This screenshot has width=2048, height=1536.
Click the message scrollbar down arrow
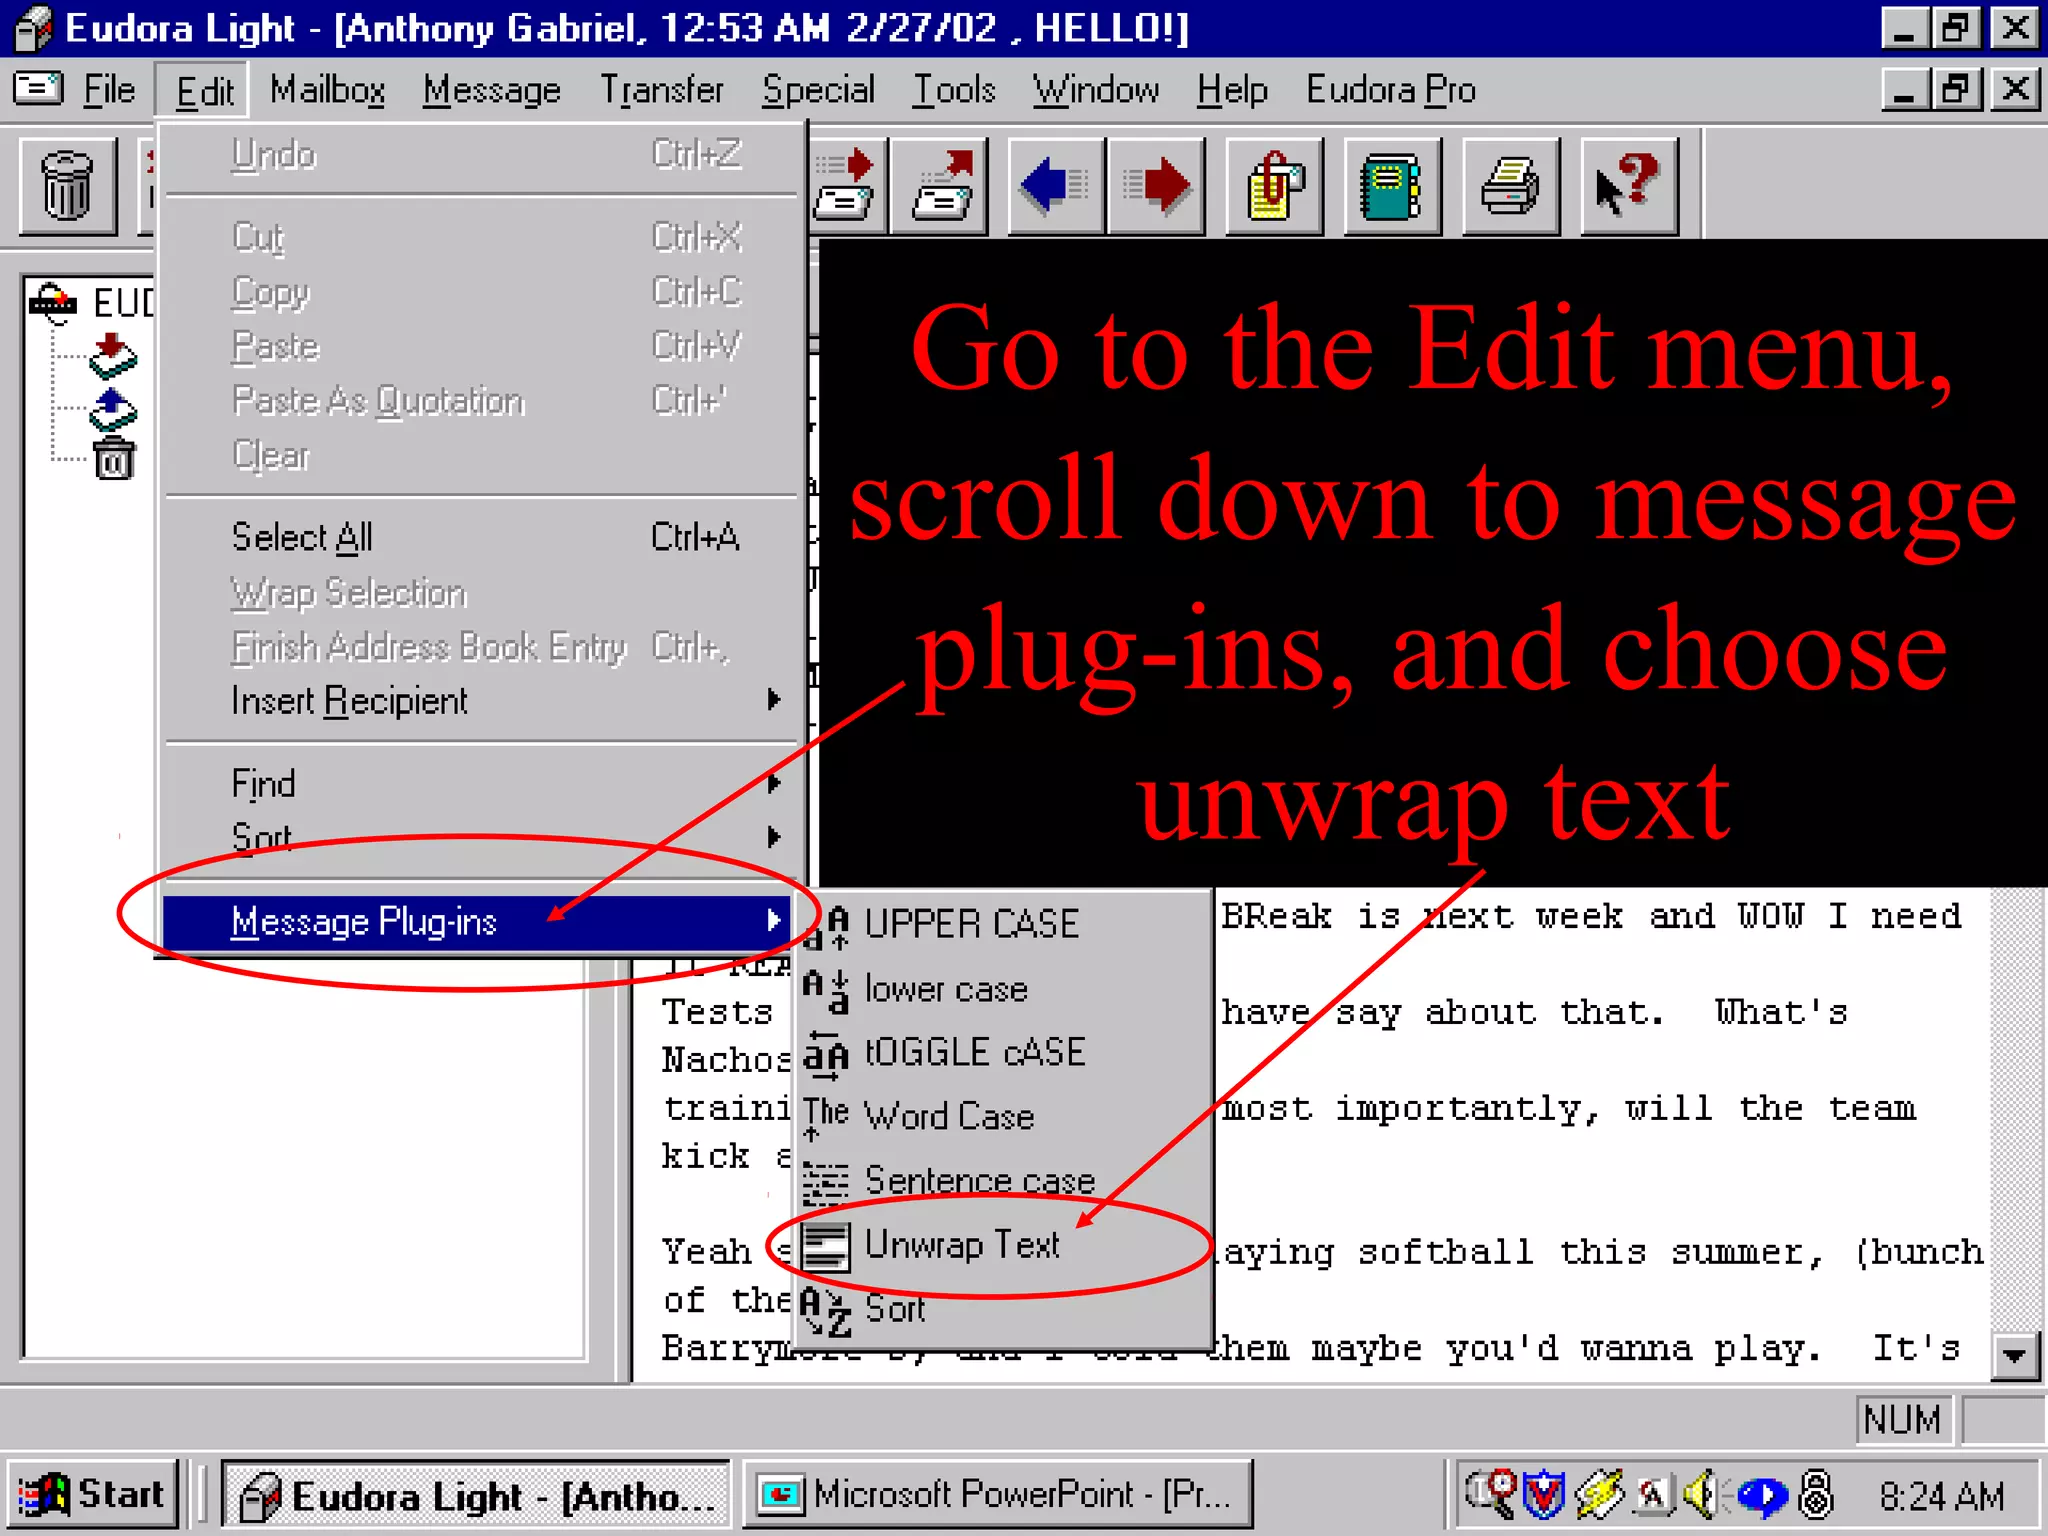point(2015,1356)
